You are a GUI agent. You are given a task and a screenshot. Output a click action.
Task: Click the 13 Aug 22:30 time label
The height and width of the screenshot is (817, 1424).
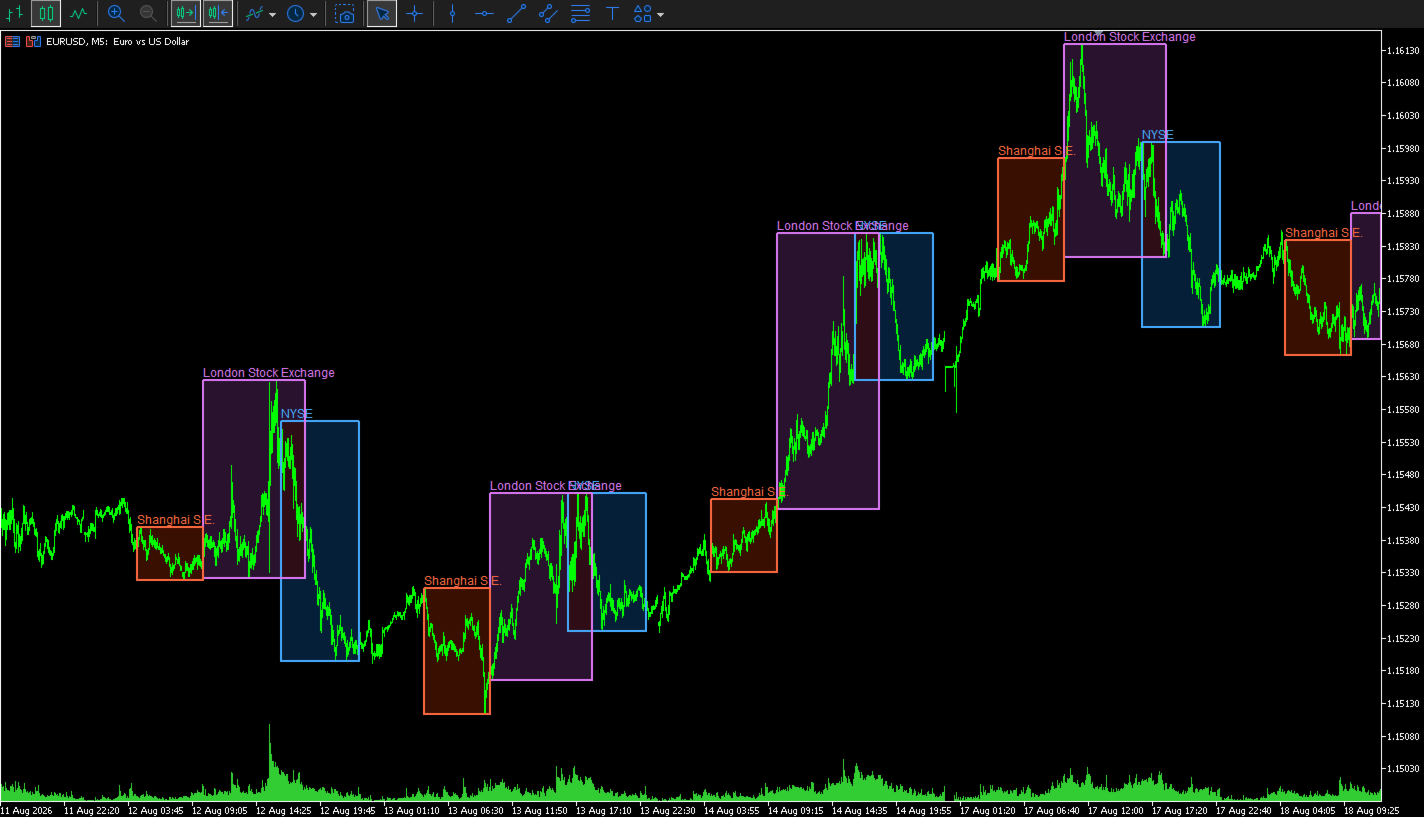tap(667, 810)
